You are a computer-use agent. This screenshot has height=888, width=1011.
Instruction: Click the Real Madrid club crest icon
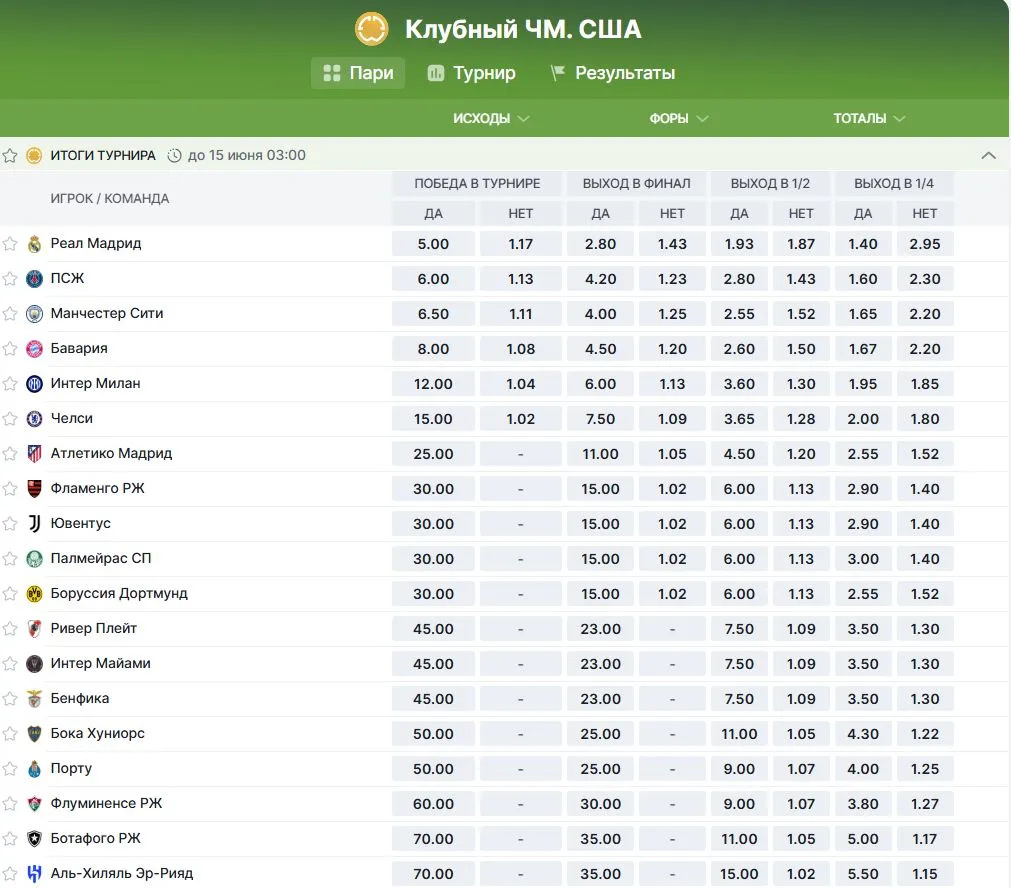pos(35,244)
